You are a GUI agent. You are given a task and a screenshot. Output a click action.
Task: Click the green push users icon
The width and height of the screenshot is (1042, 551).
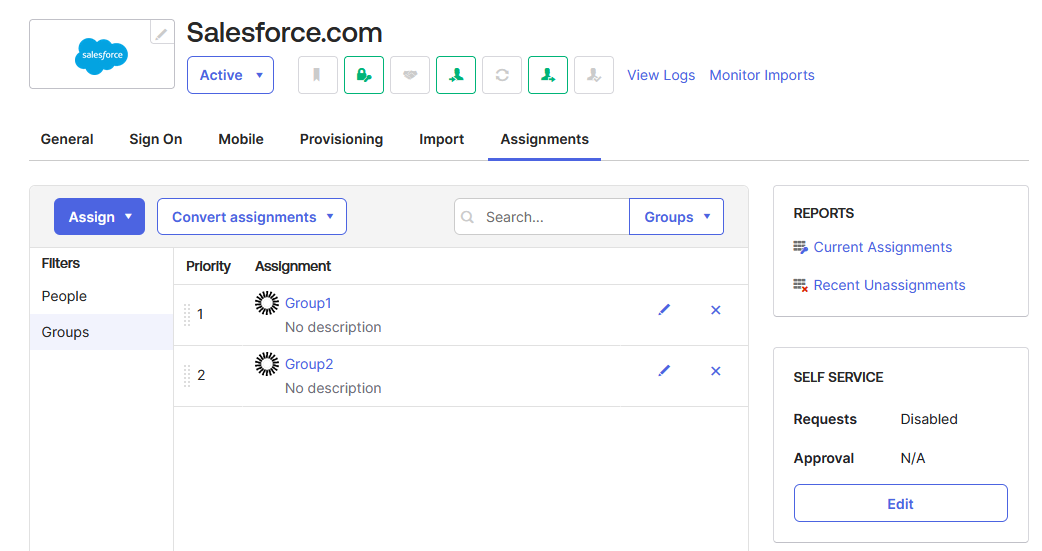pyautogui.click(x=548, y=75)
